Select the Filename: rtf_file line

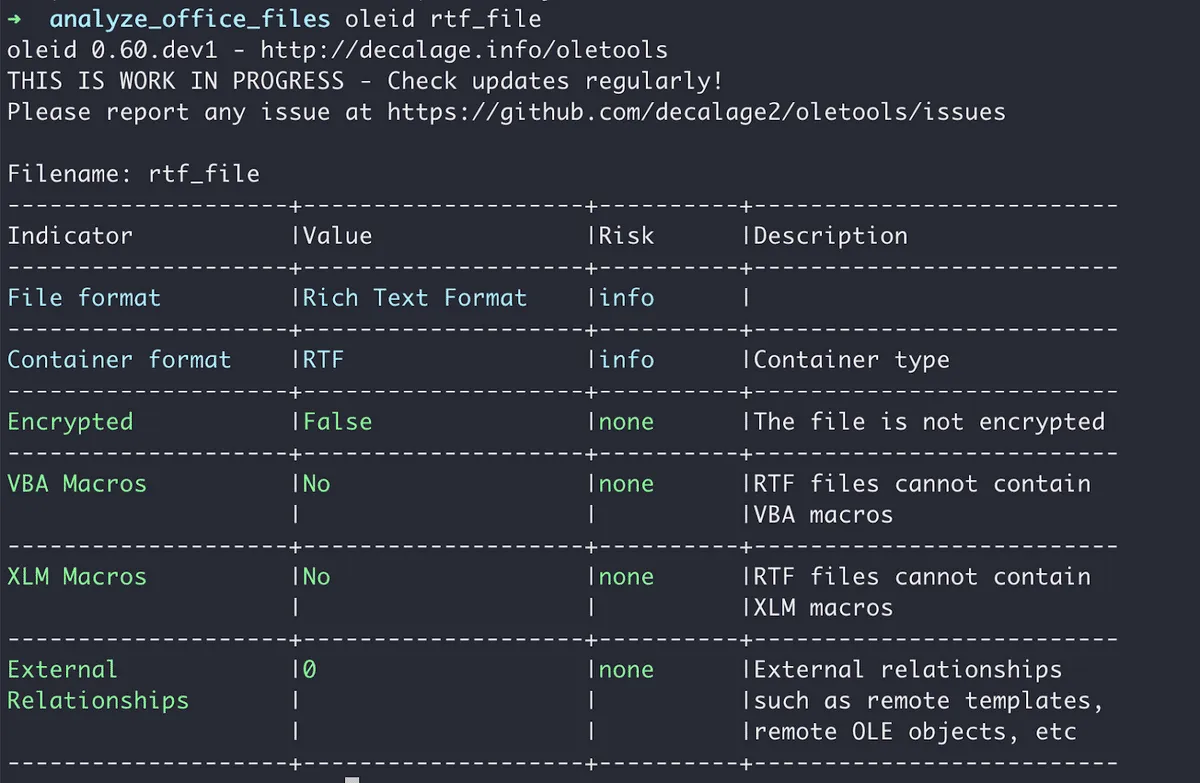[x=133, y=174]
